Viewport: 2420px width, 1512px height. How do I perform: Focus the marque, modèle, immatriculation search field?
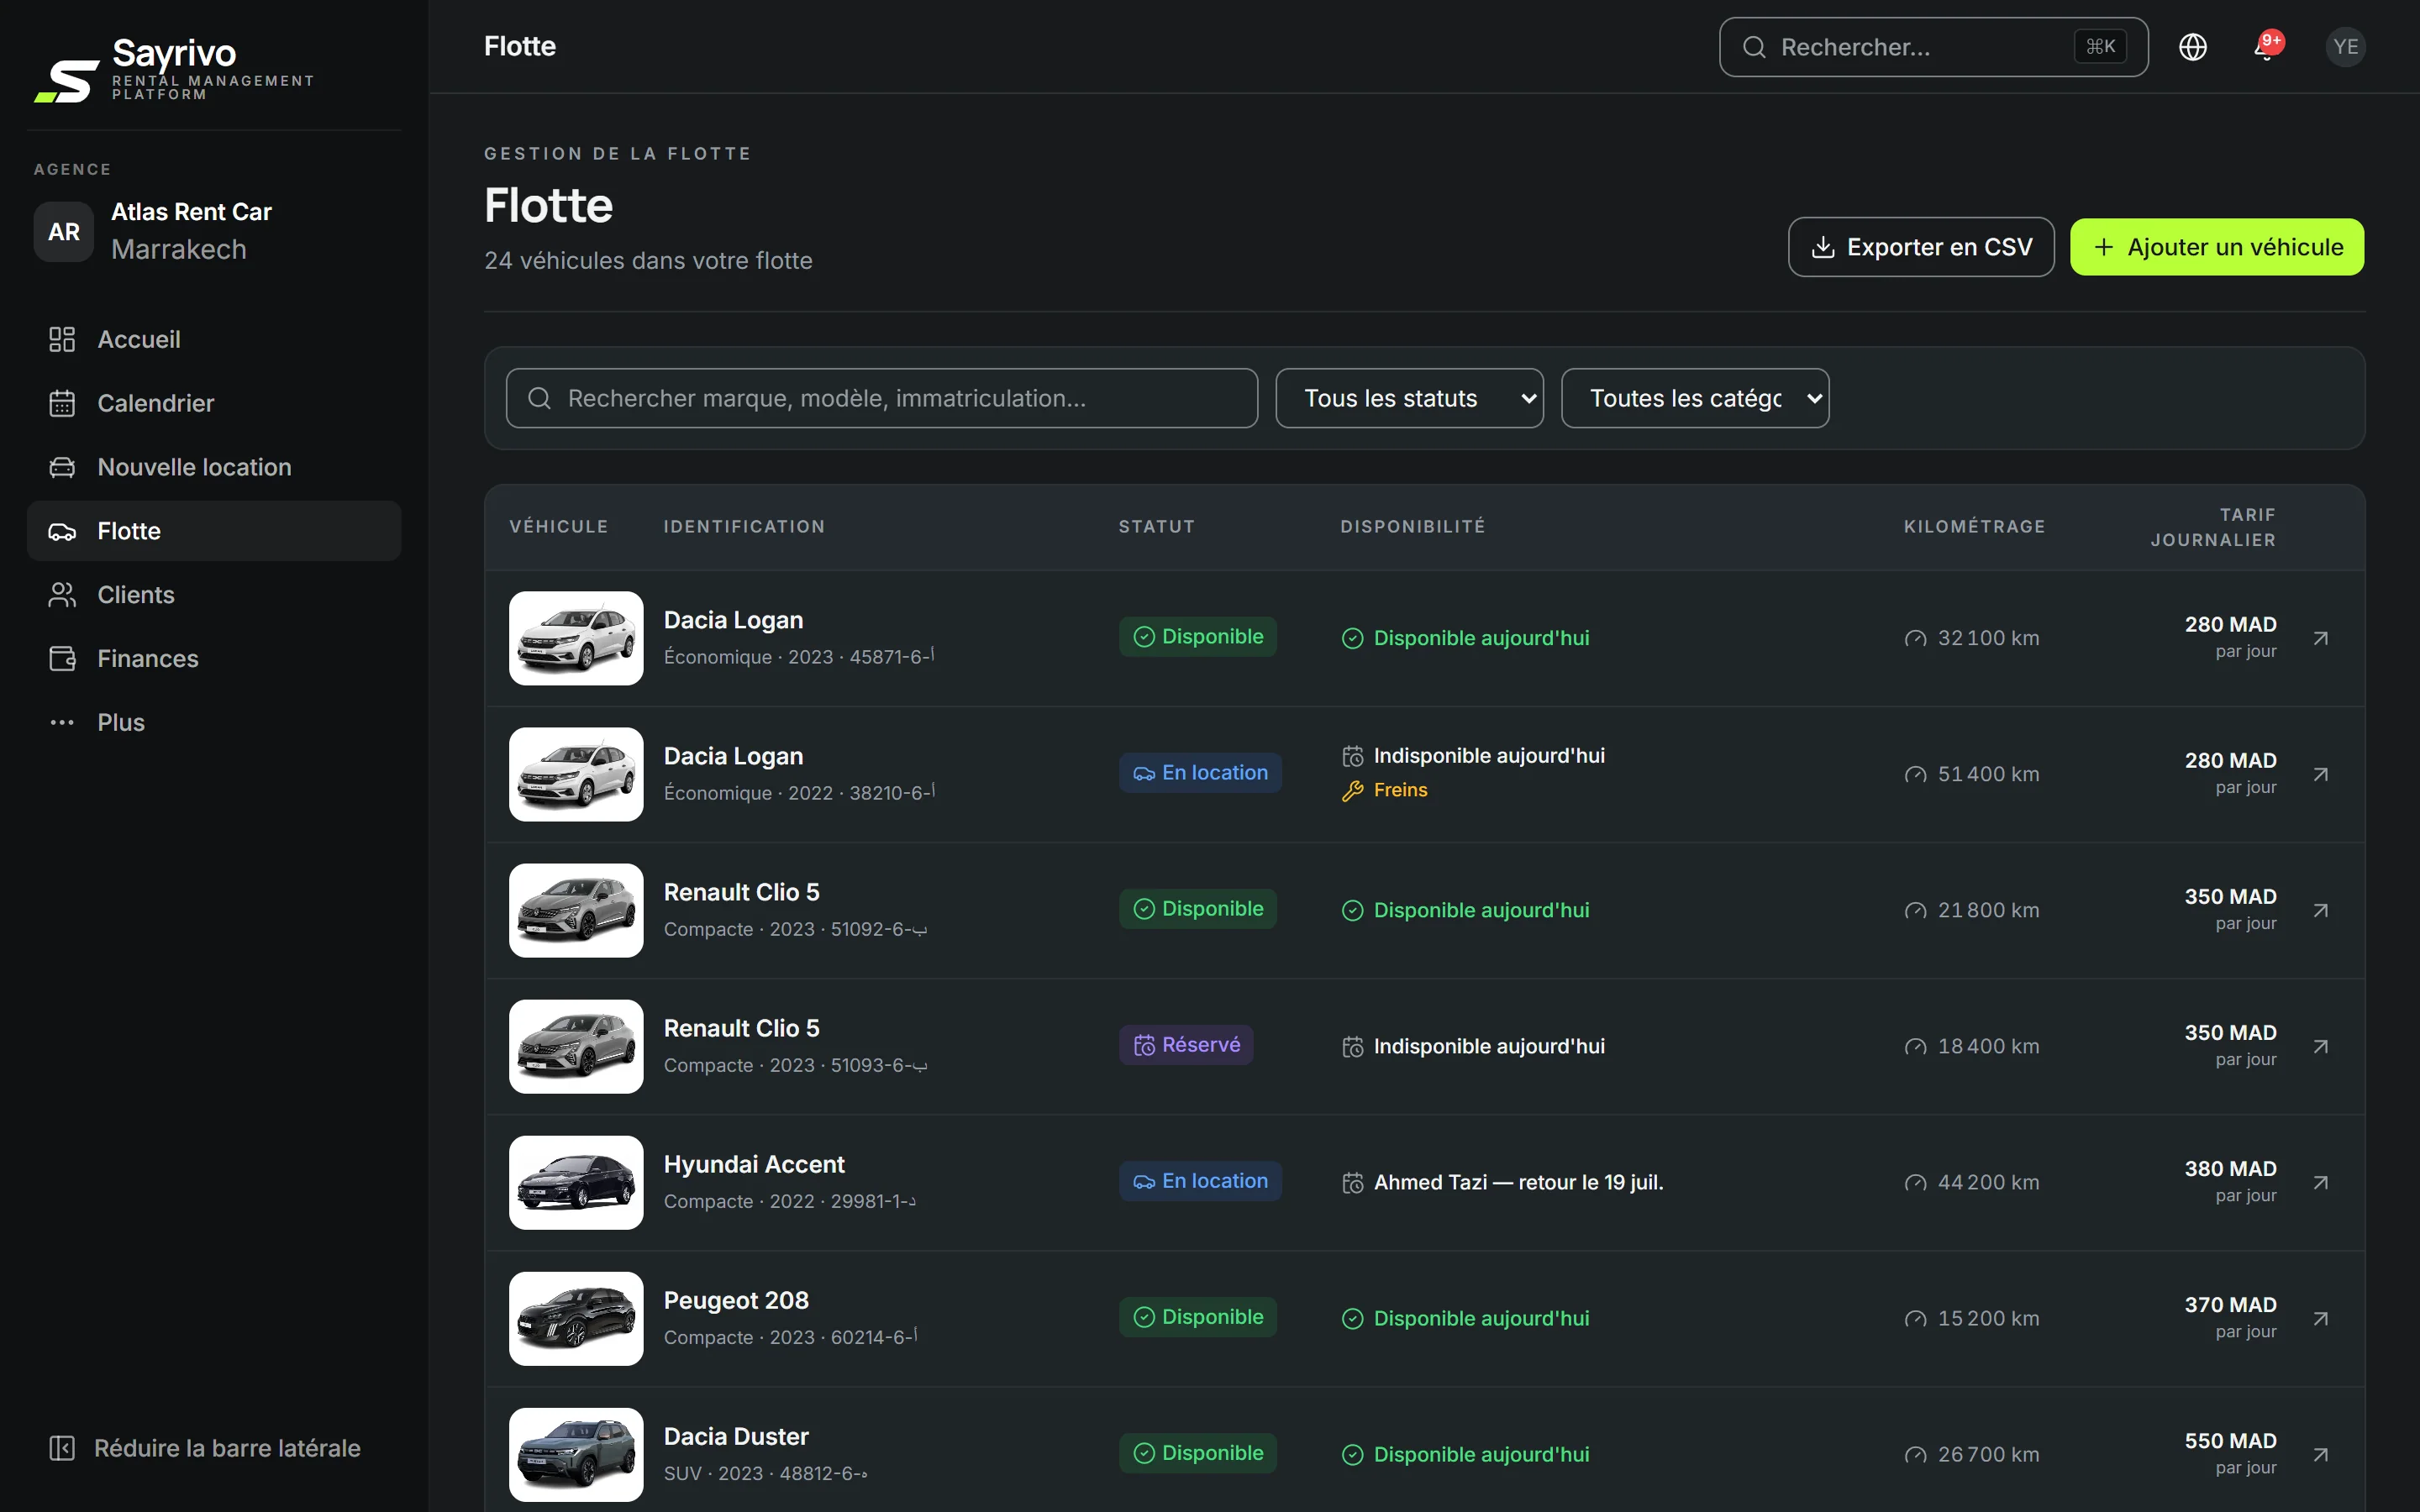coord(882,398)
